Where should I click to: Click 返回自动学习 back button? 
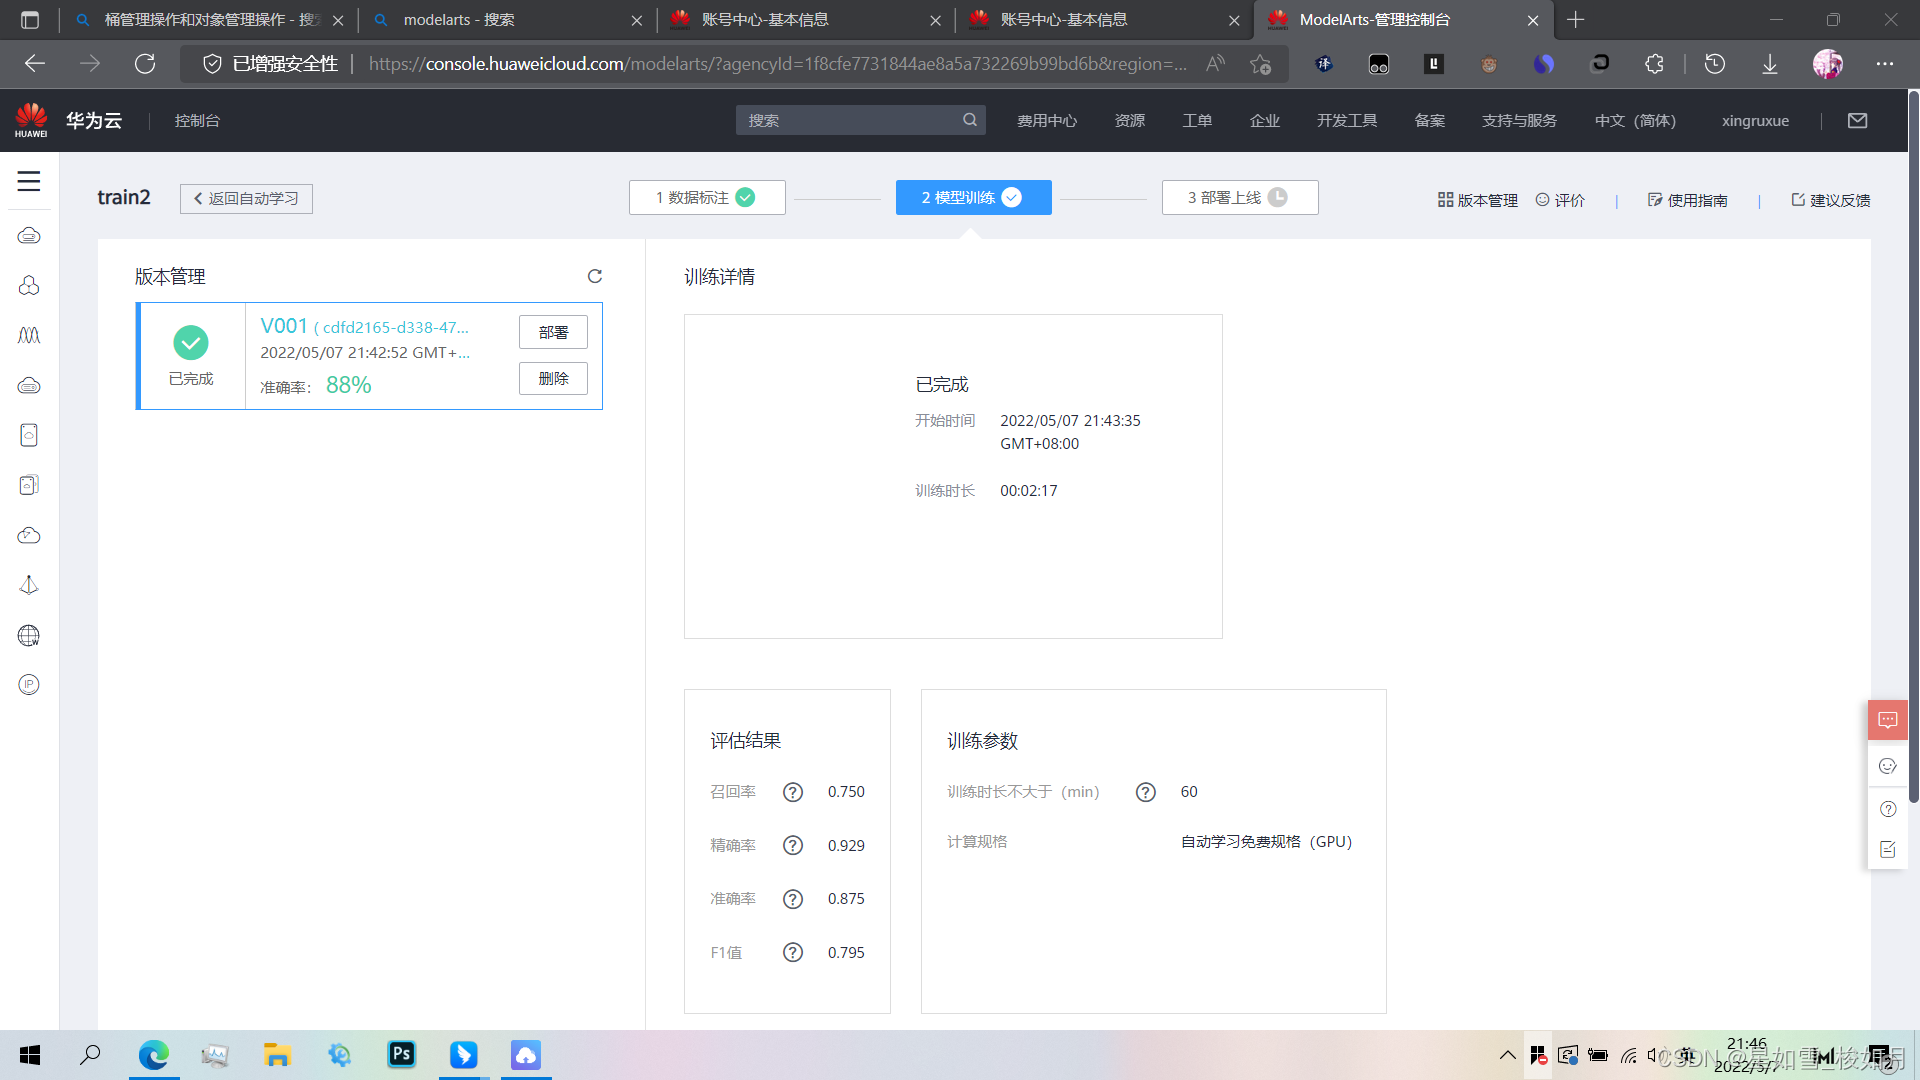[x=246, y=199]
